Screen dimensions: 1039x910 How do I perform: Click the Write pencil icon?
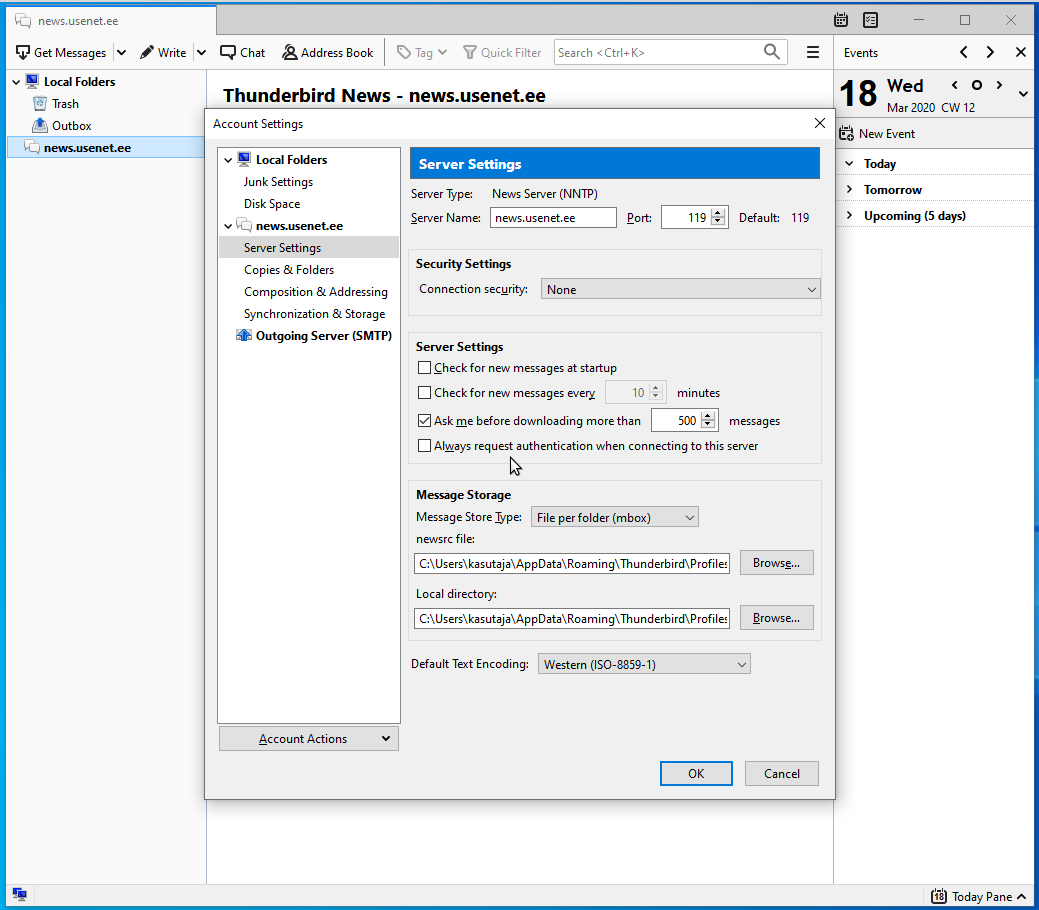coord(147,53)
